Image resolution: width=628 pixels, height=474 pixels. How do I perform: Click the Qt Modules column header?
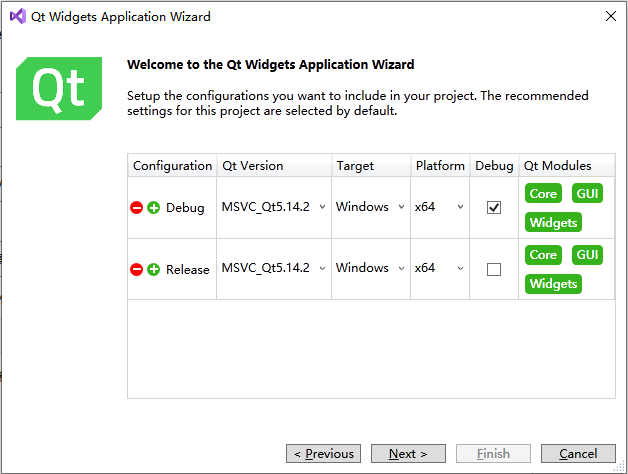point(567,165)
